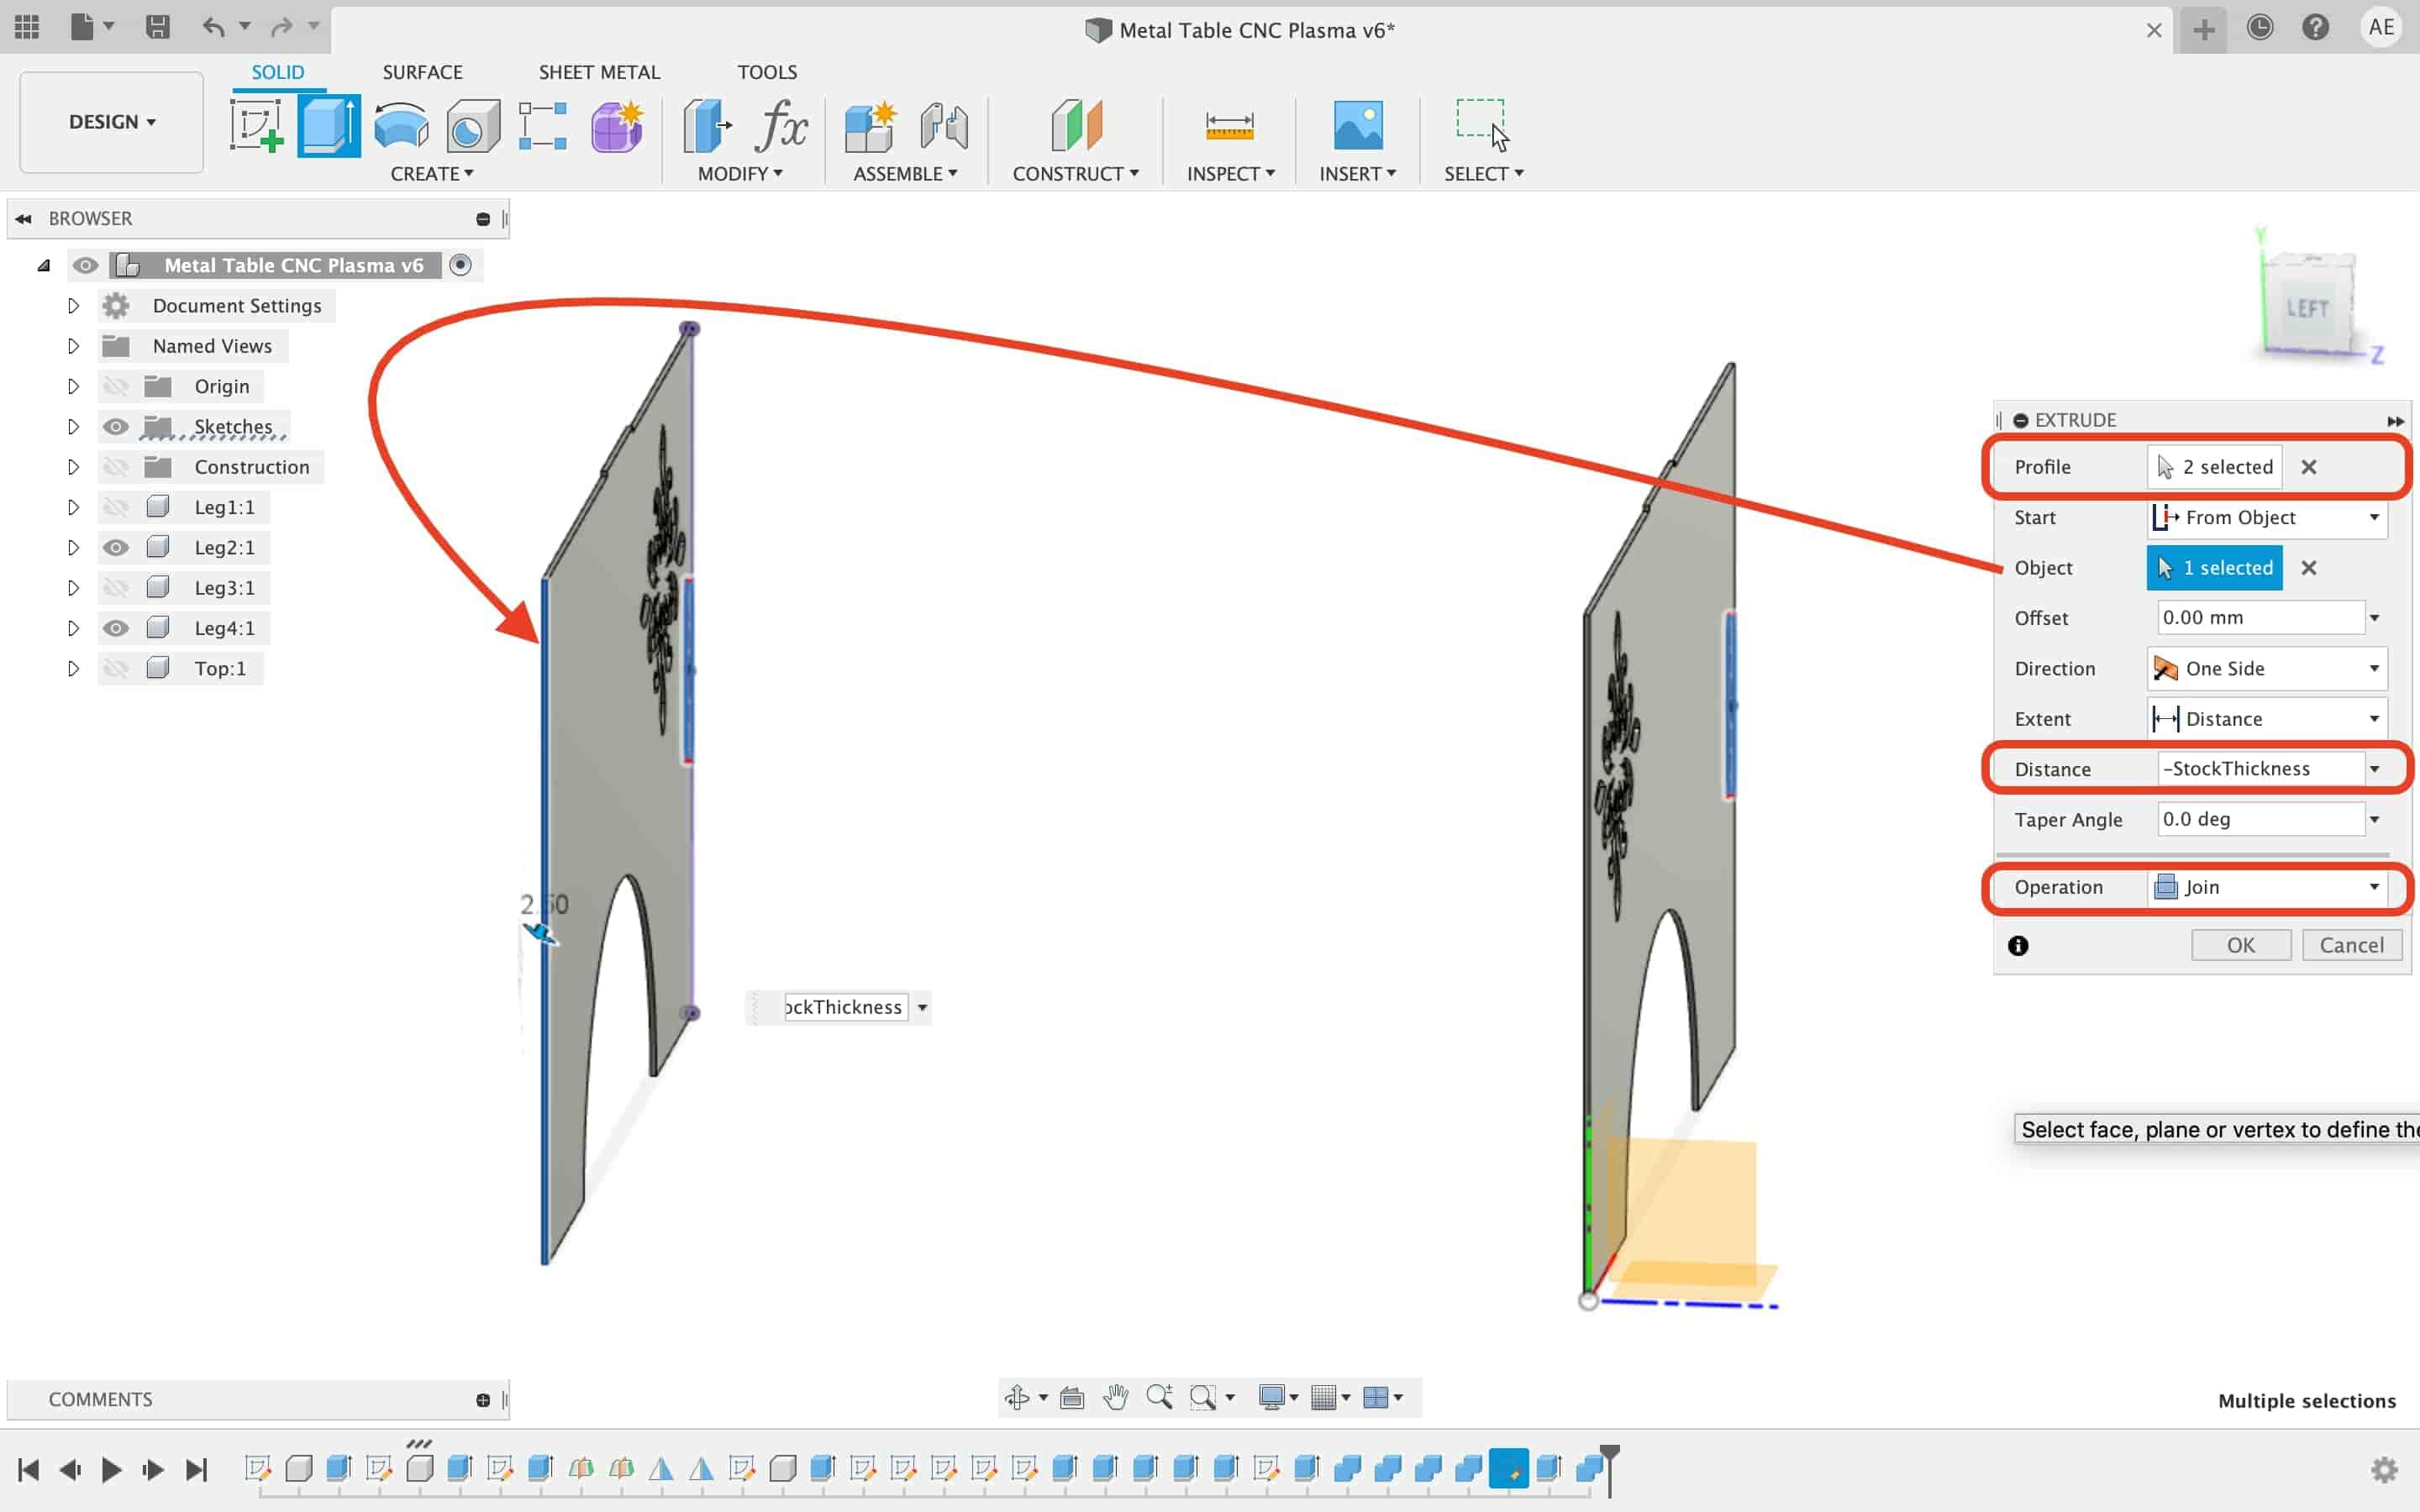This screenshot has height=1512, width=2420.
Task: Open the job status clock icon
Action: (x=2259, y=27)
